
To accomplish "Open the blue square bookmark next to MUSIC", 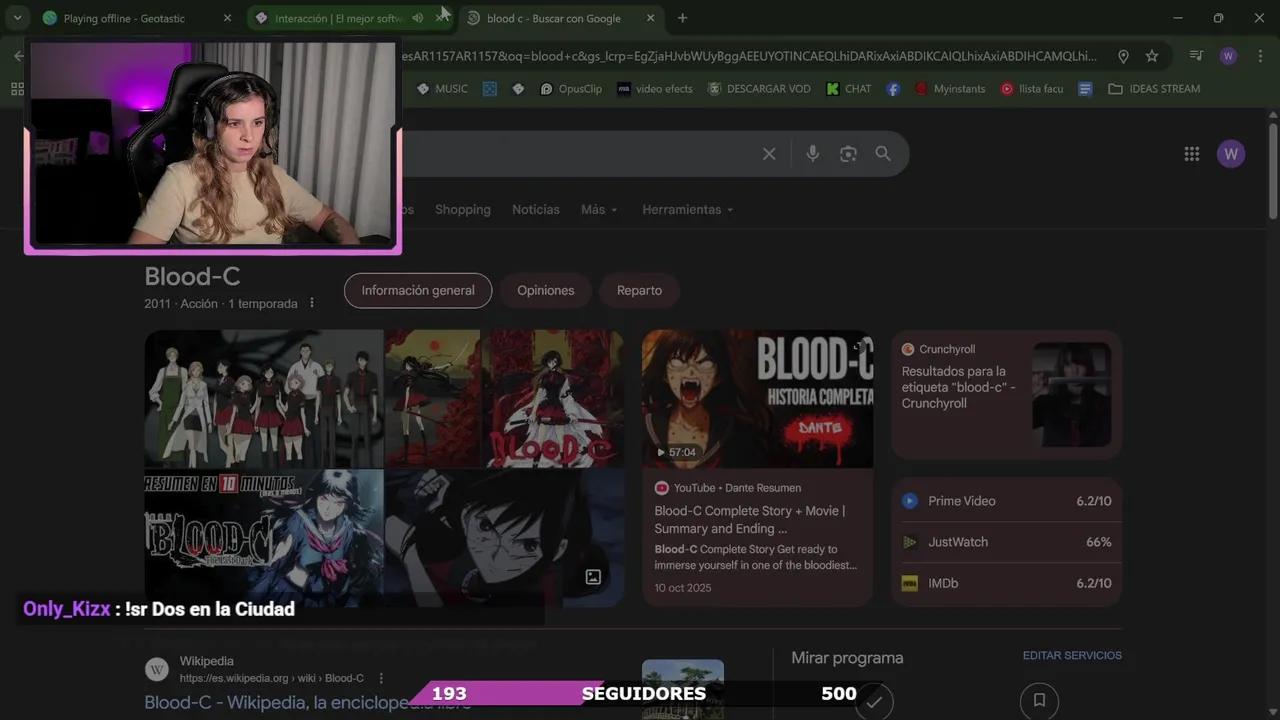I will tap(489, 89).
